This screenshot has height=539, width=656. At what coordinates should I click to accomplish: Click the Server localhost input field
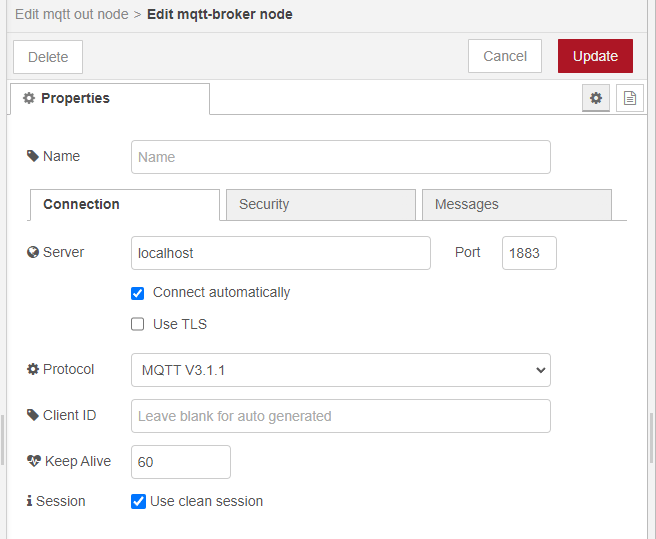click(x=280, y=253)
